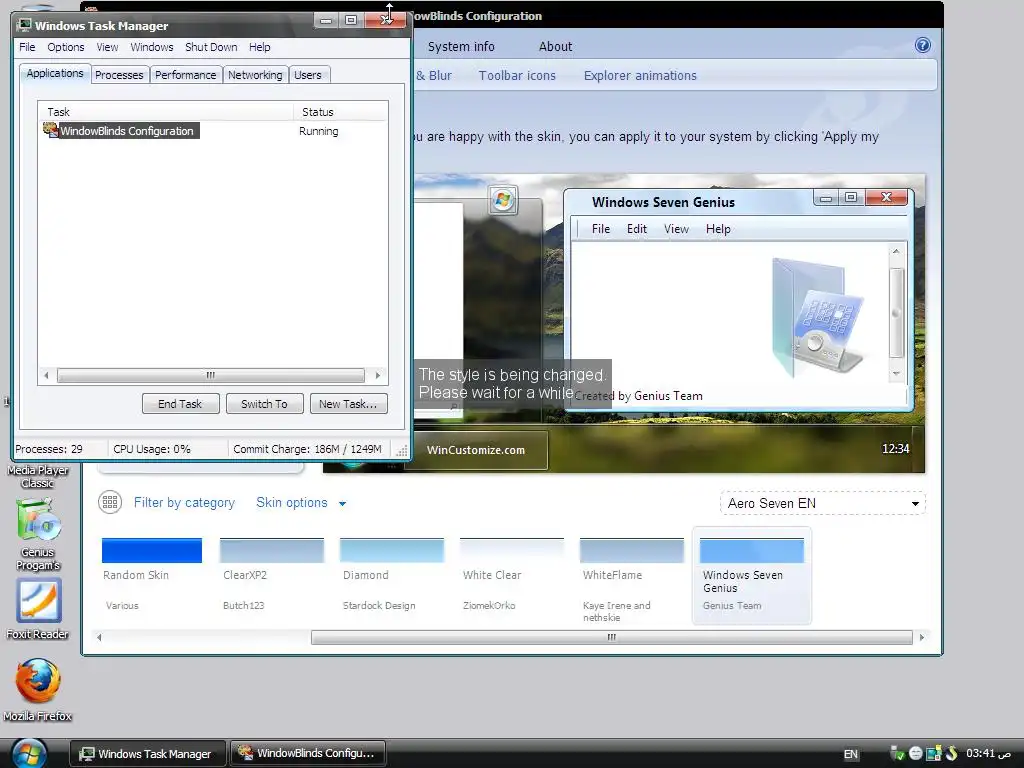The height and width of the screenshot is (768, 1024).
Task: Open the Shut Down menu in Task Manager
Action: pyautogui.click(x=211, y=47)
